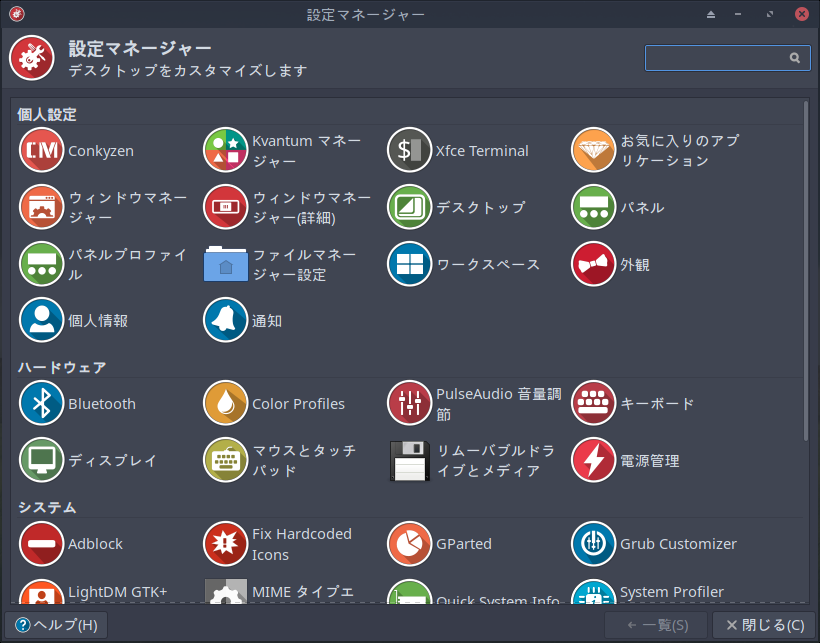Image resolution: width=820 pixels, height=643 pixels.
Task: Open リムーバブルドライブとメディア floppy icon
Action: click(409, 461)
